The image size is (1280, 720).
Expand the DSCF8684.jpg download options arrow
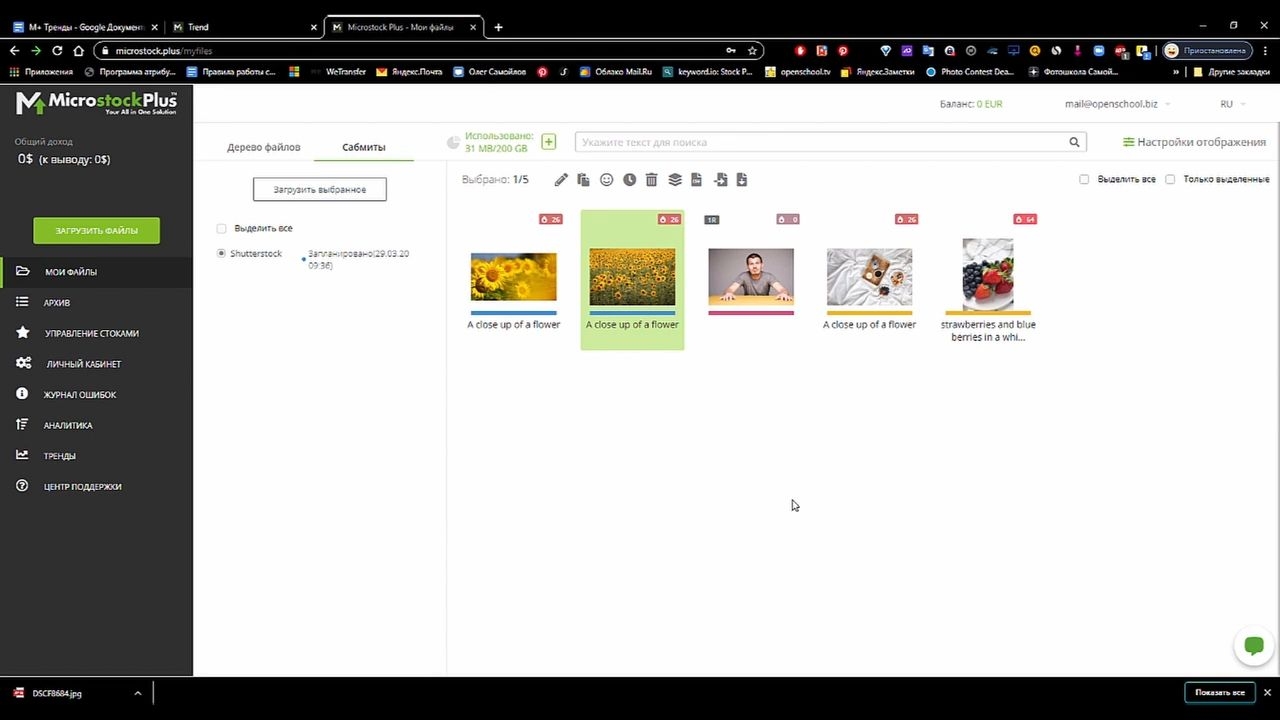pyautogui.click(x=138, y=693)
